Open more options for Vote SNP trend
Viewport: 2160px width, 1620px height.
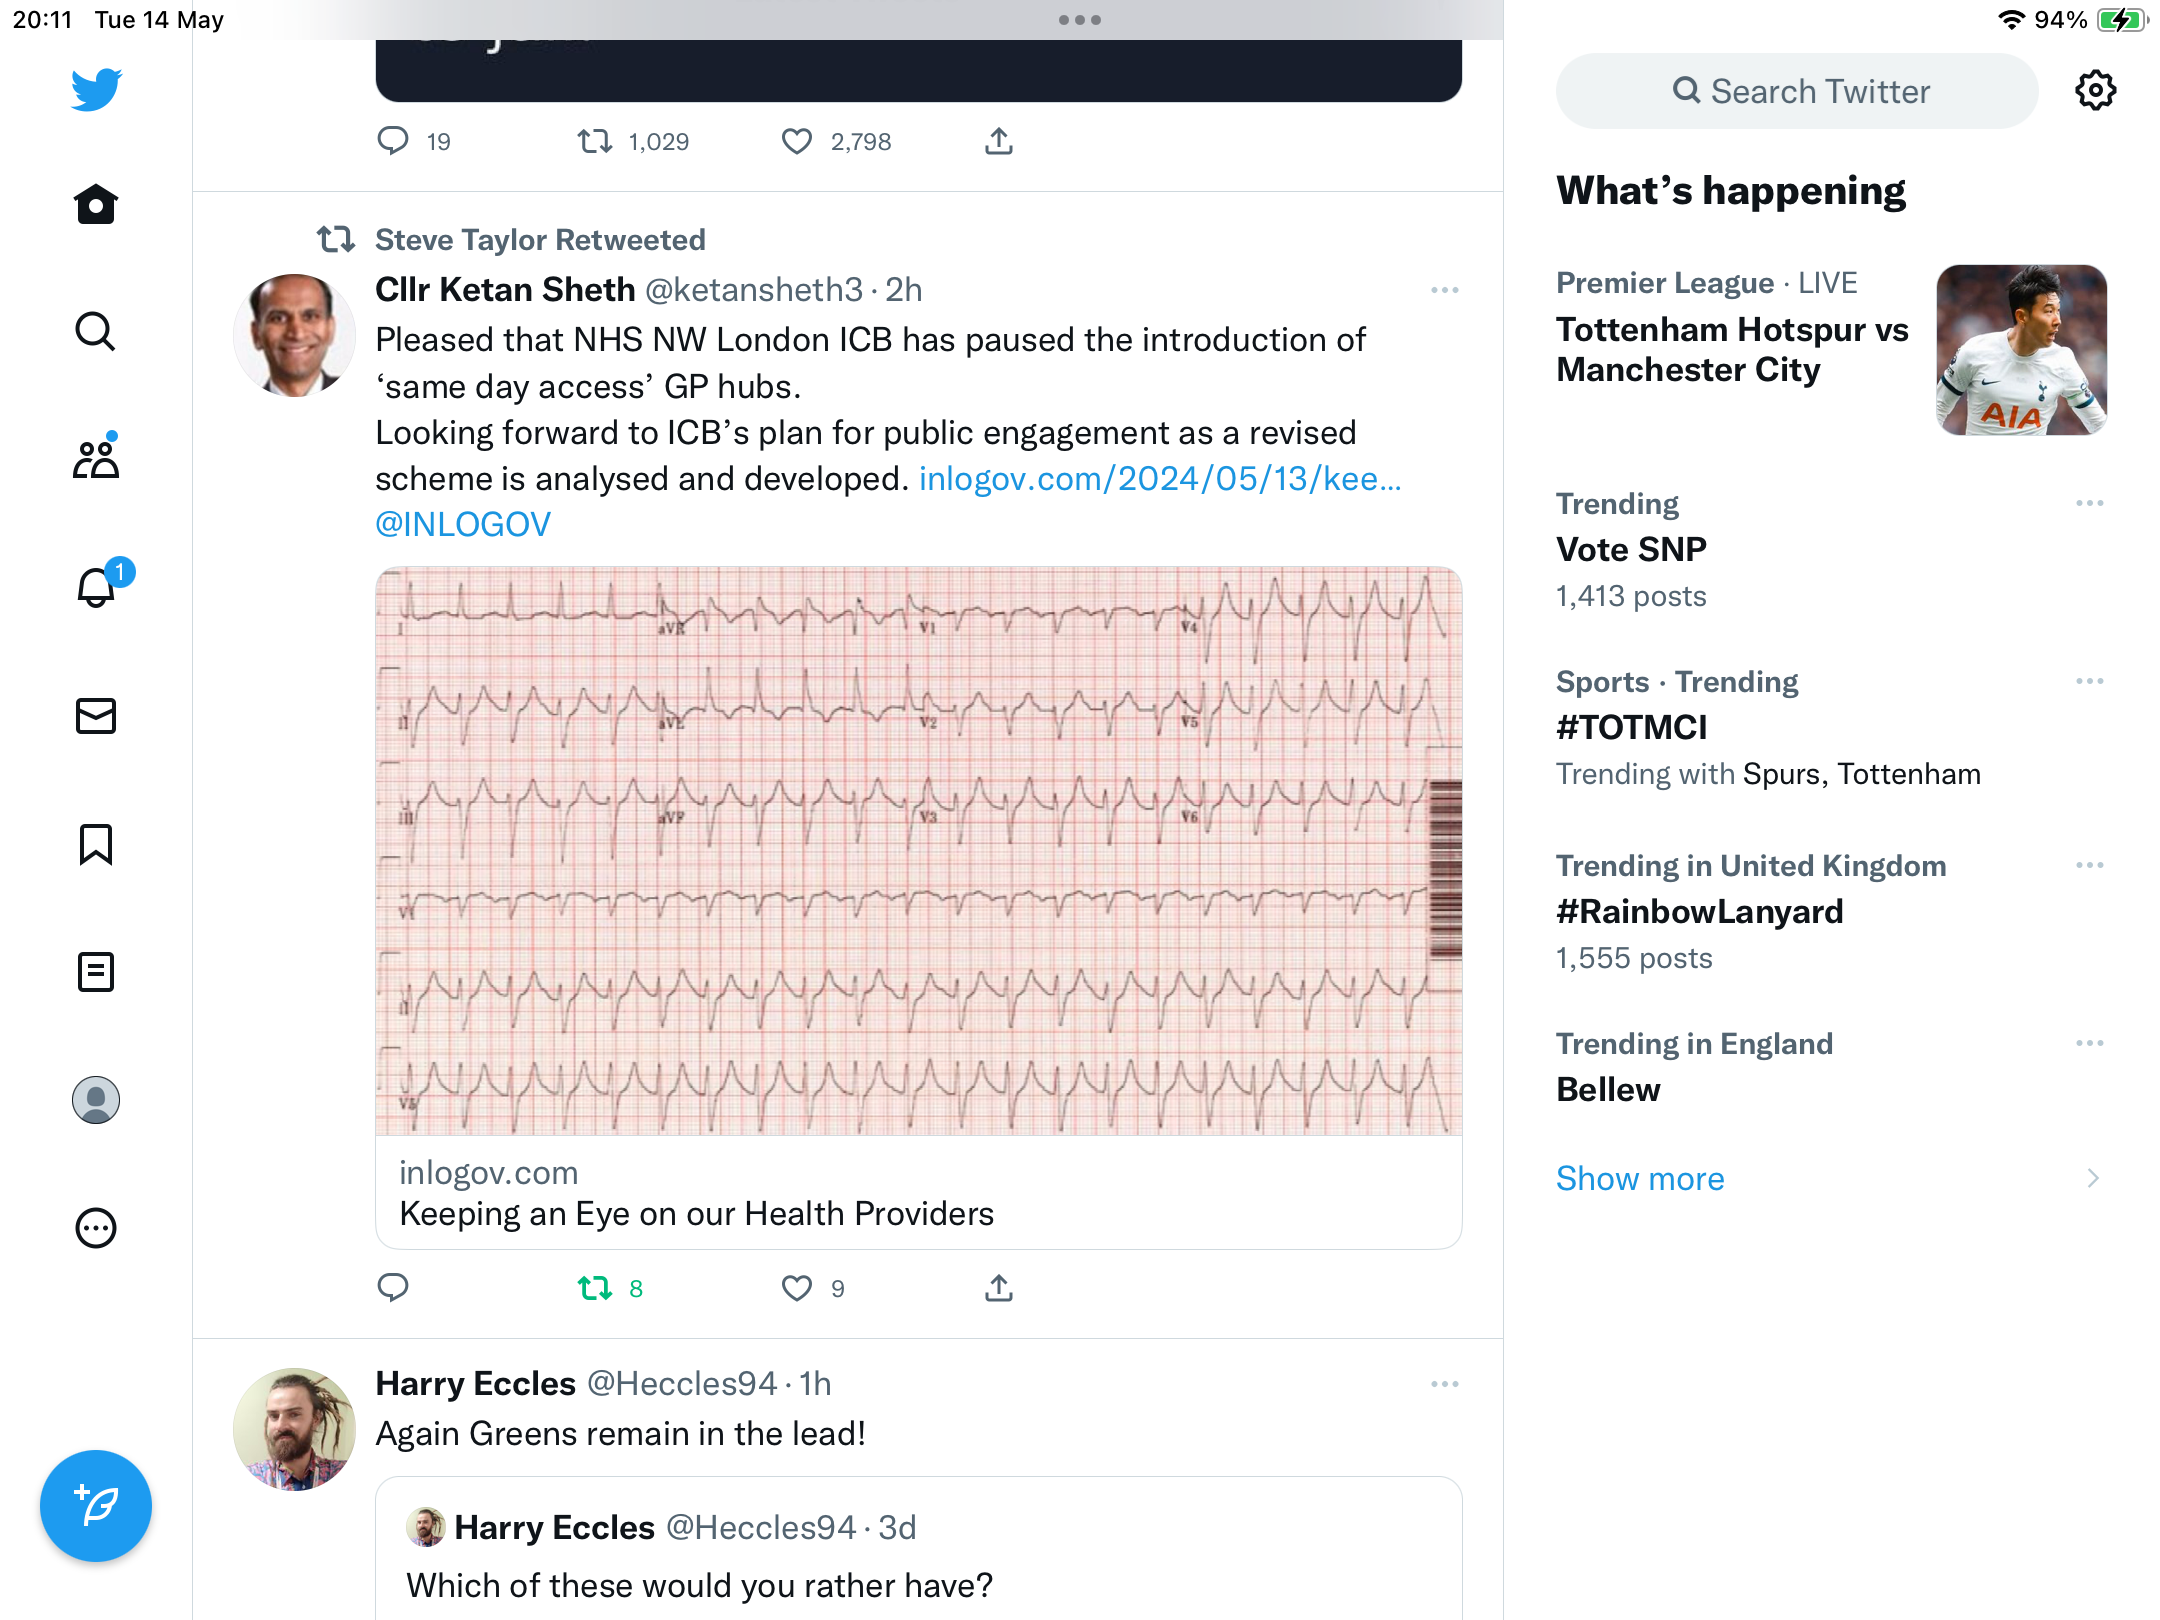tap(2090, 503)
